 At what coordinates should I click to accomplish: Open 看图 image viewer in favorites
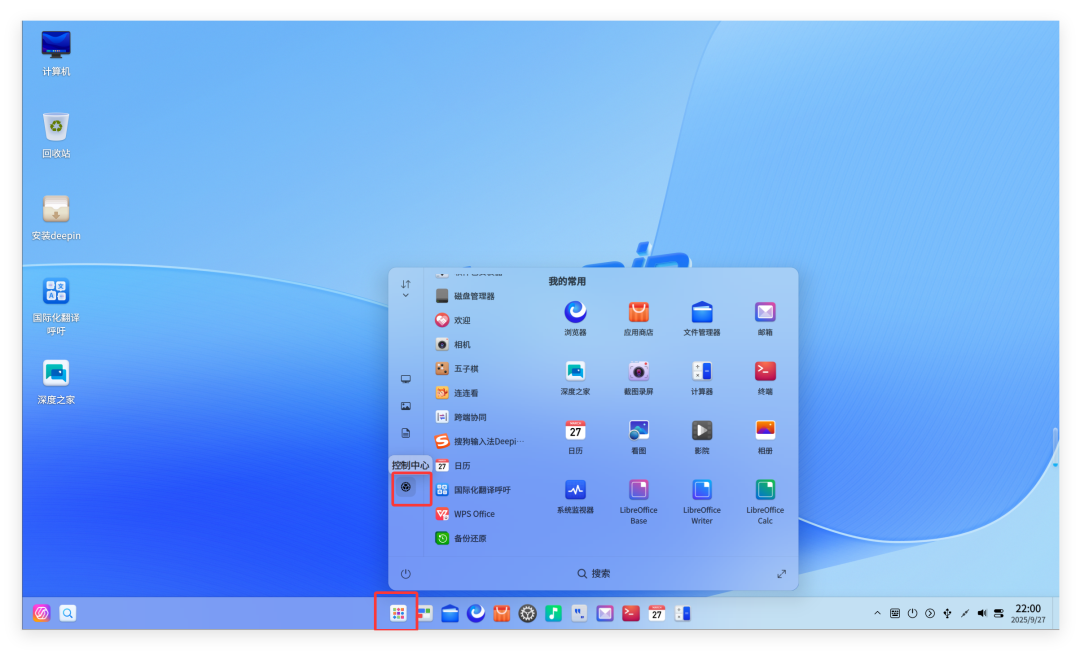pos(638,437)
